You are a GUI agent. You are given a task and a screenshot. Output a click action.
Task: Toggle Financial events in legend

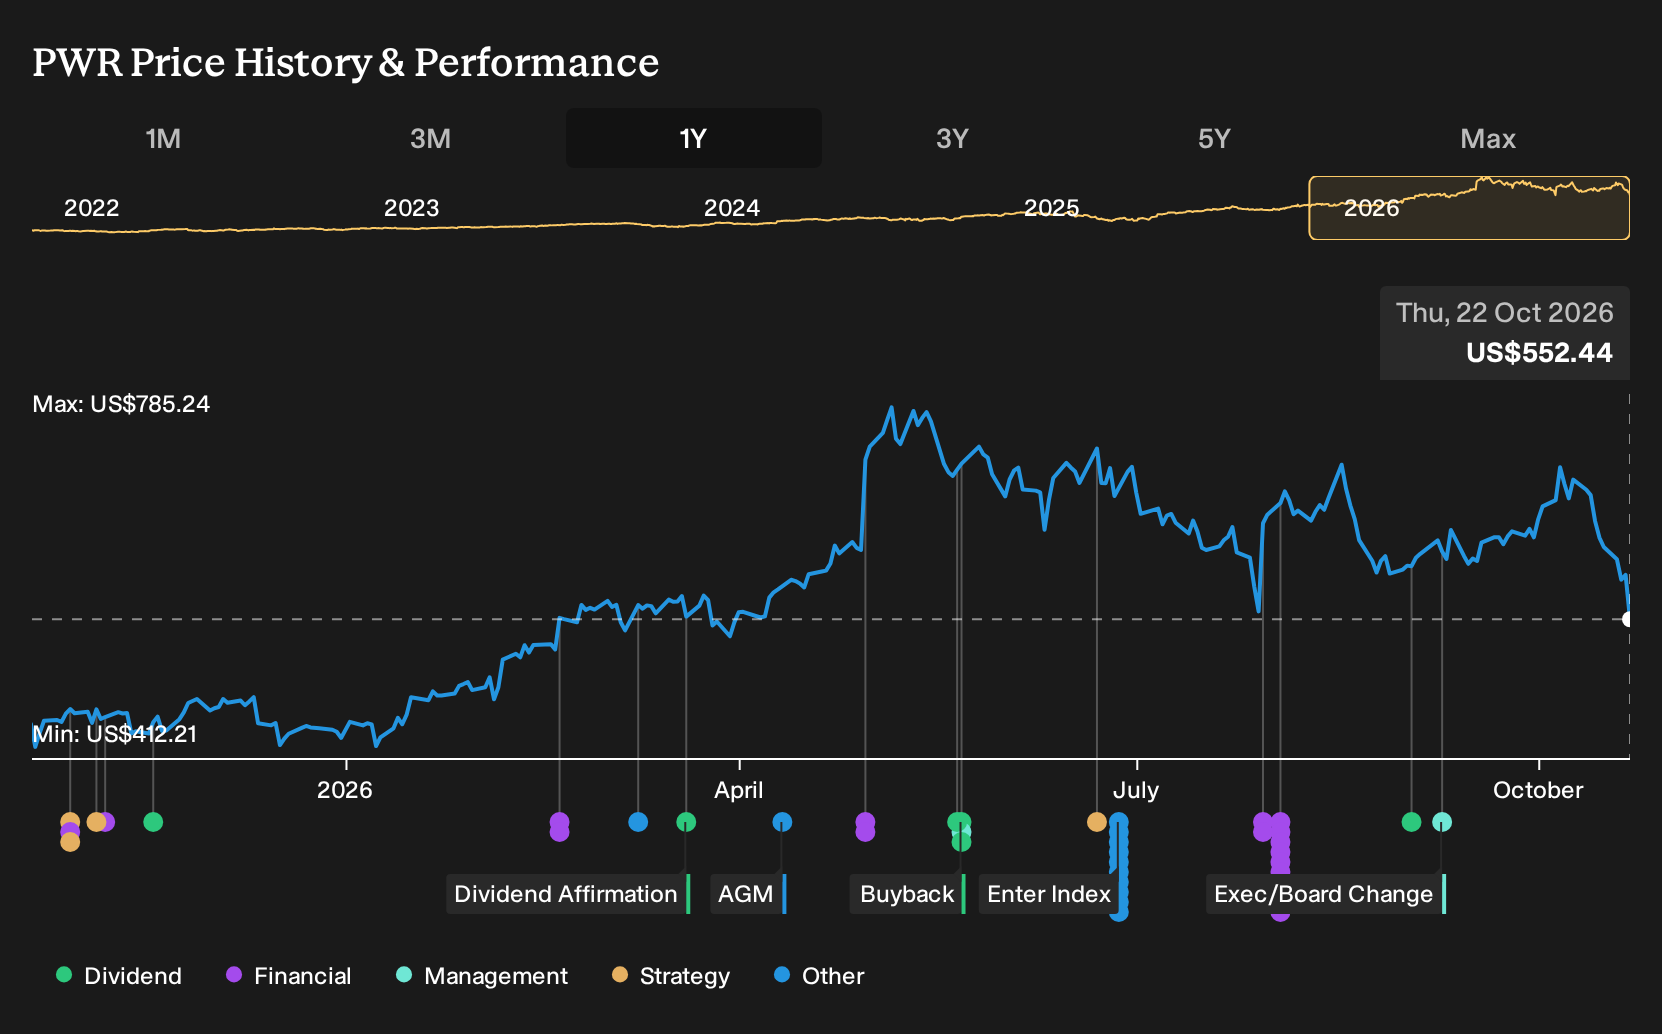[289, 976]
